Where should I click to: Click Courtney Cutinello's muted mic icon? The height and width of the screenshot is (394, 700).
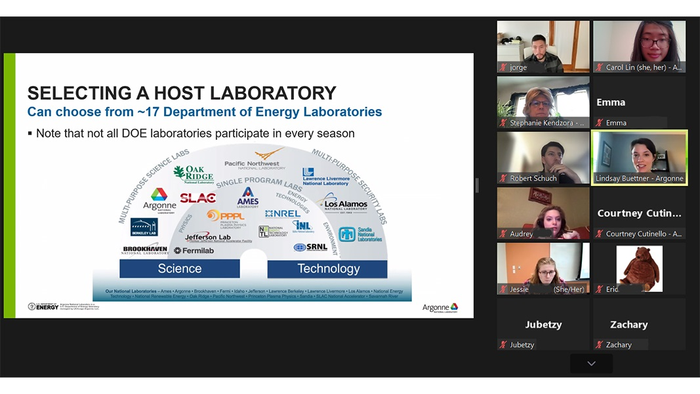point(599,233)
